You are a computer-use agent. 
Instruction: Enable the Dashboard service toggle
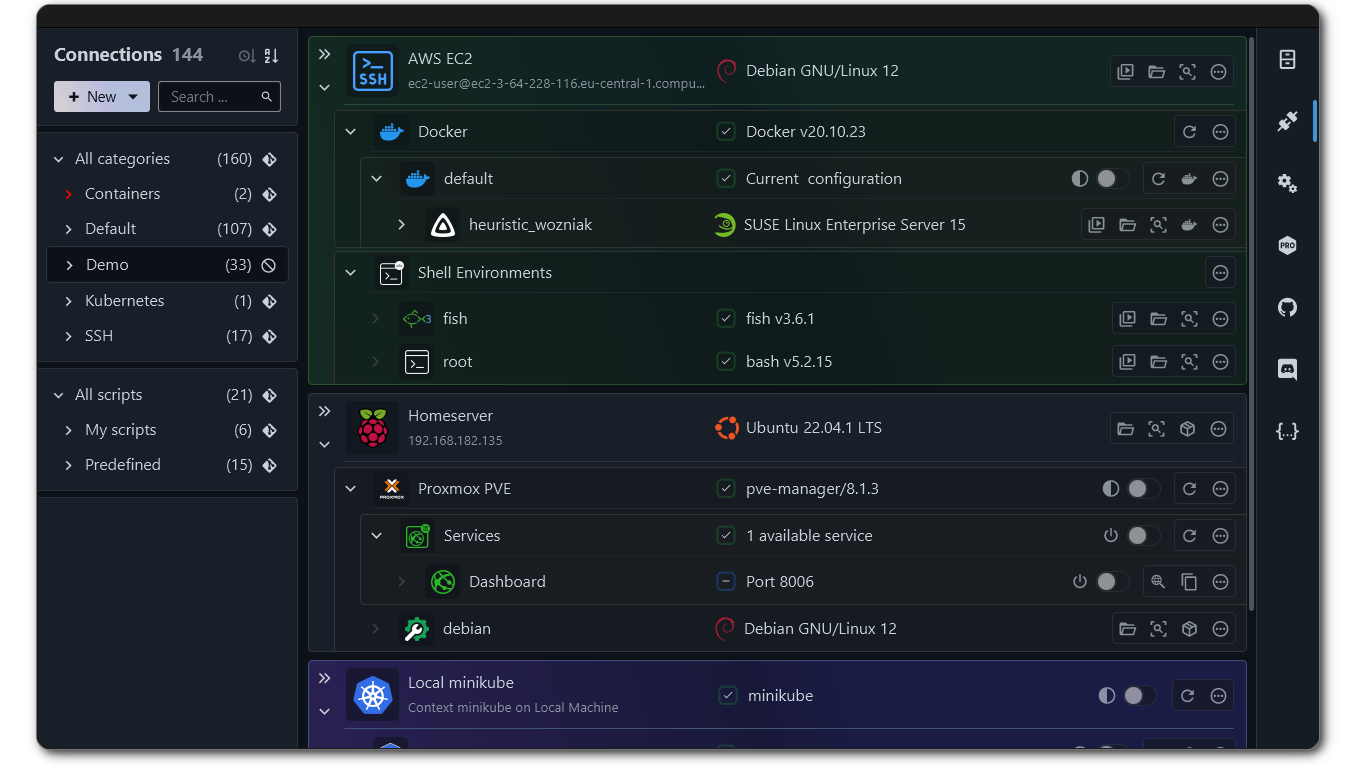click(x=1111, y=582)
